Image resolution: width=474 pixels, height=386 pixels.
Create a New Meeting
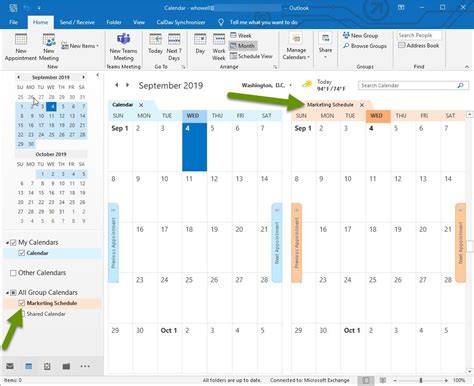tap(49, 47)
